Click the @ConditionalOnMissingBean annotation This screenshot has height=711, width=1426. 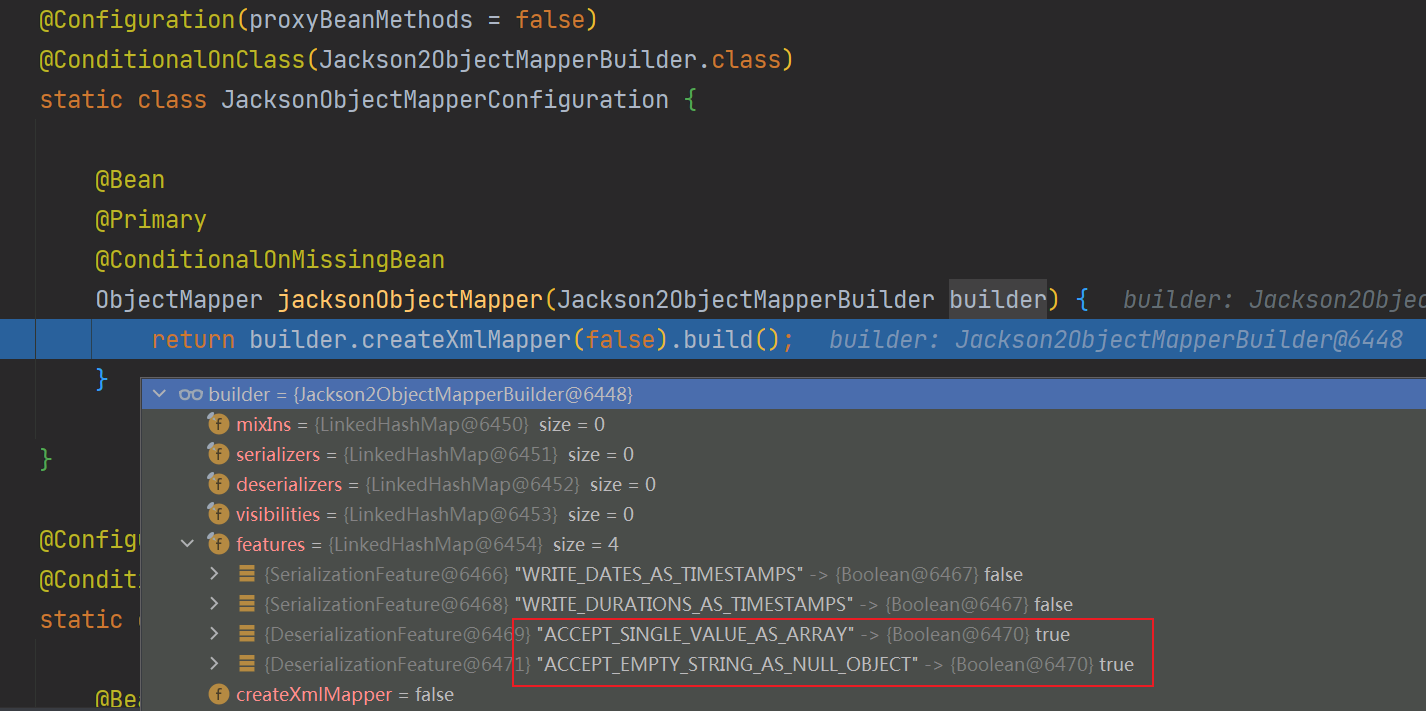click(x=270, y=260)
